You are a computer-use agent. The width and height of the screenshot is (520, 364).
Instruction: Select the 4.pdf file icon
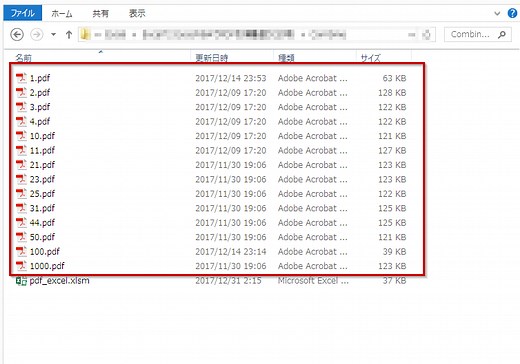[x=21, y=121]
